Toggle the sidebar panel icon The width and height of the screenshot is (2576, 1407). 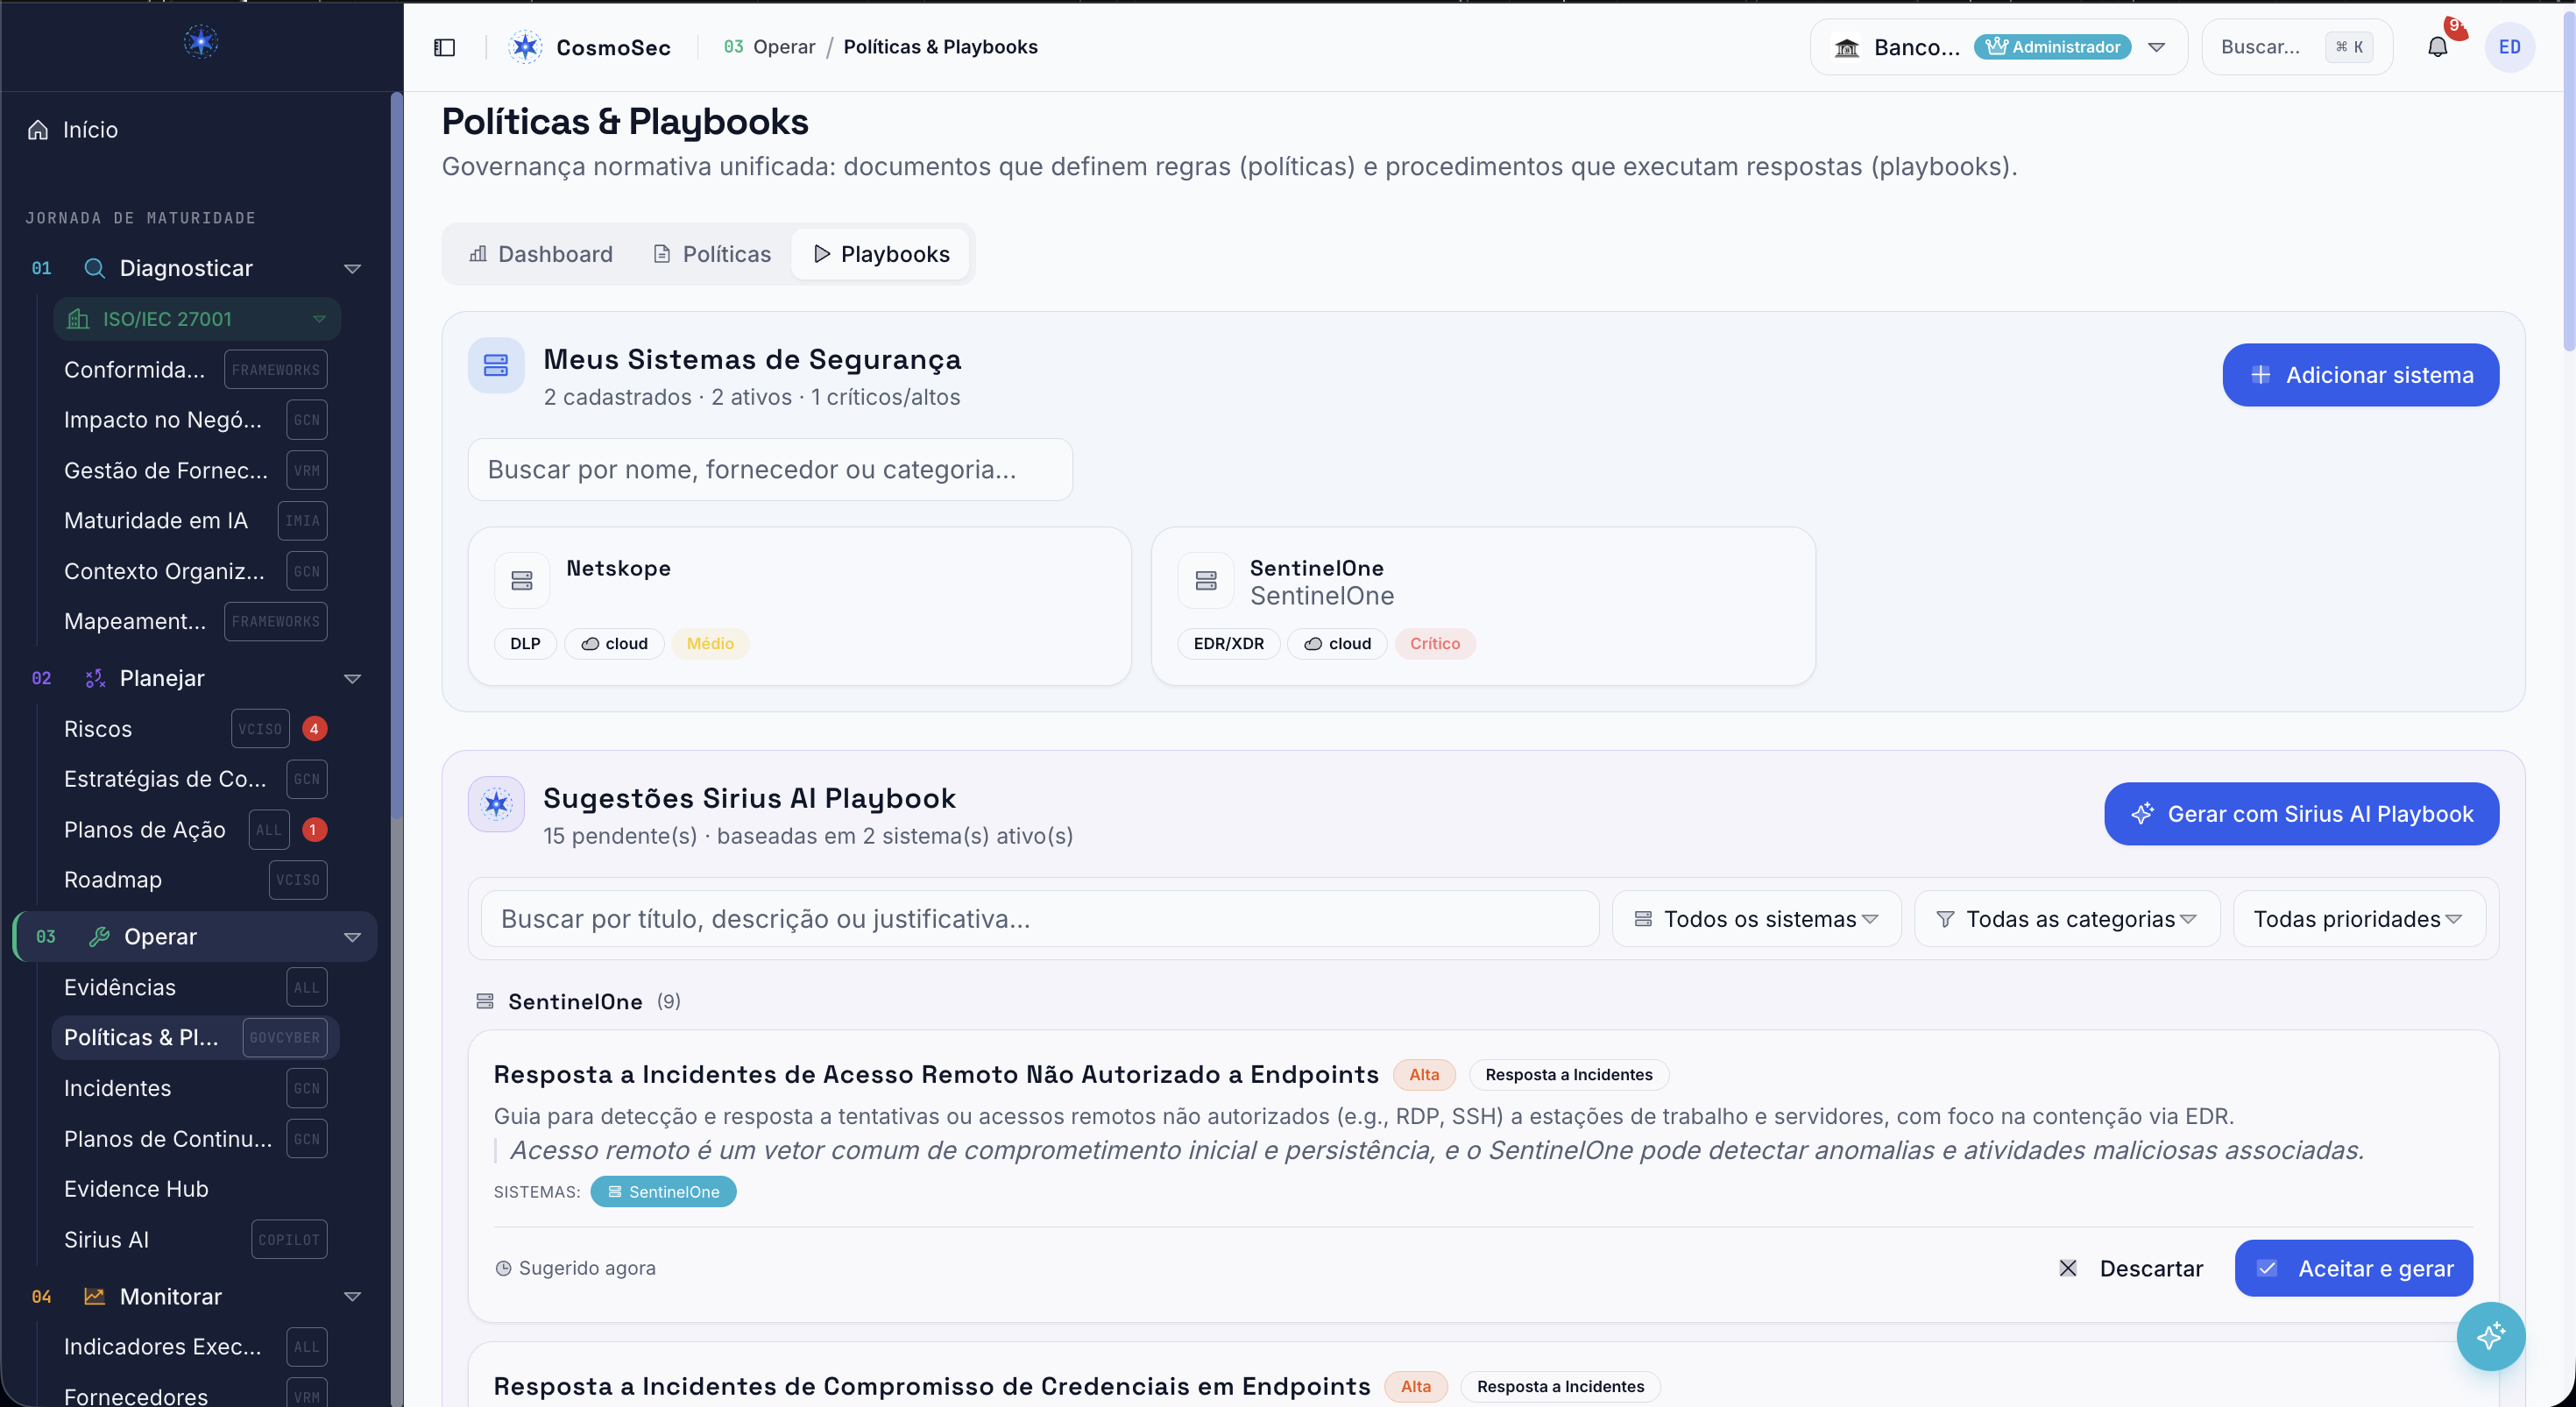coord(444,47)
